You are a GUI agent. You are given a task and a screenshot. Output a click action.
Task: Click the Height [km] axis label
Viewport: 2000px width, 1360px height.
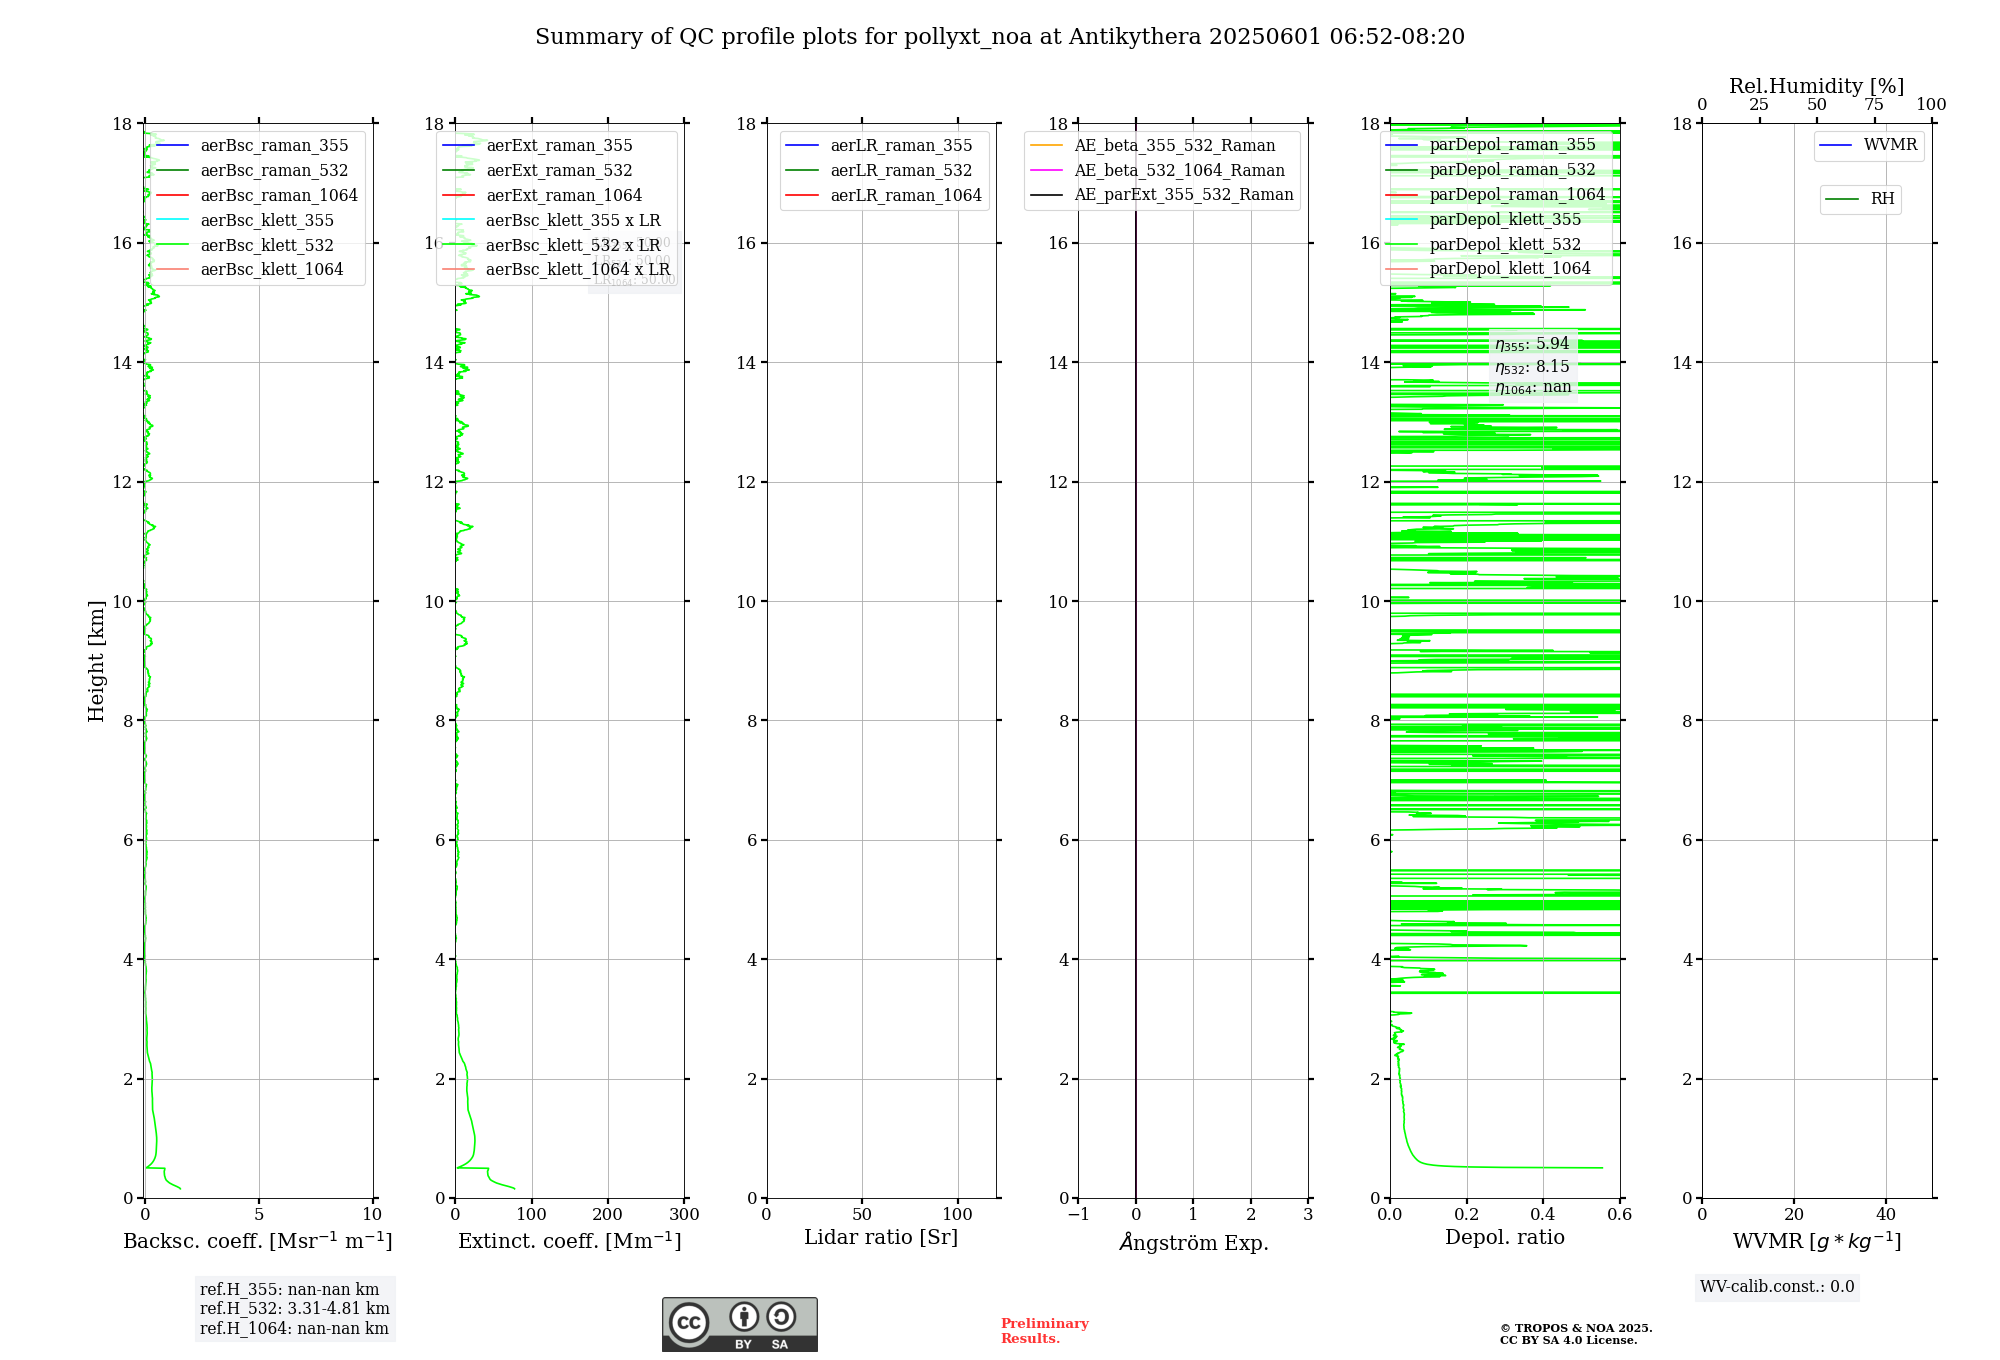tap(96, 660)
